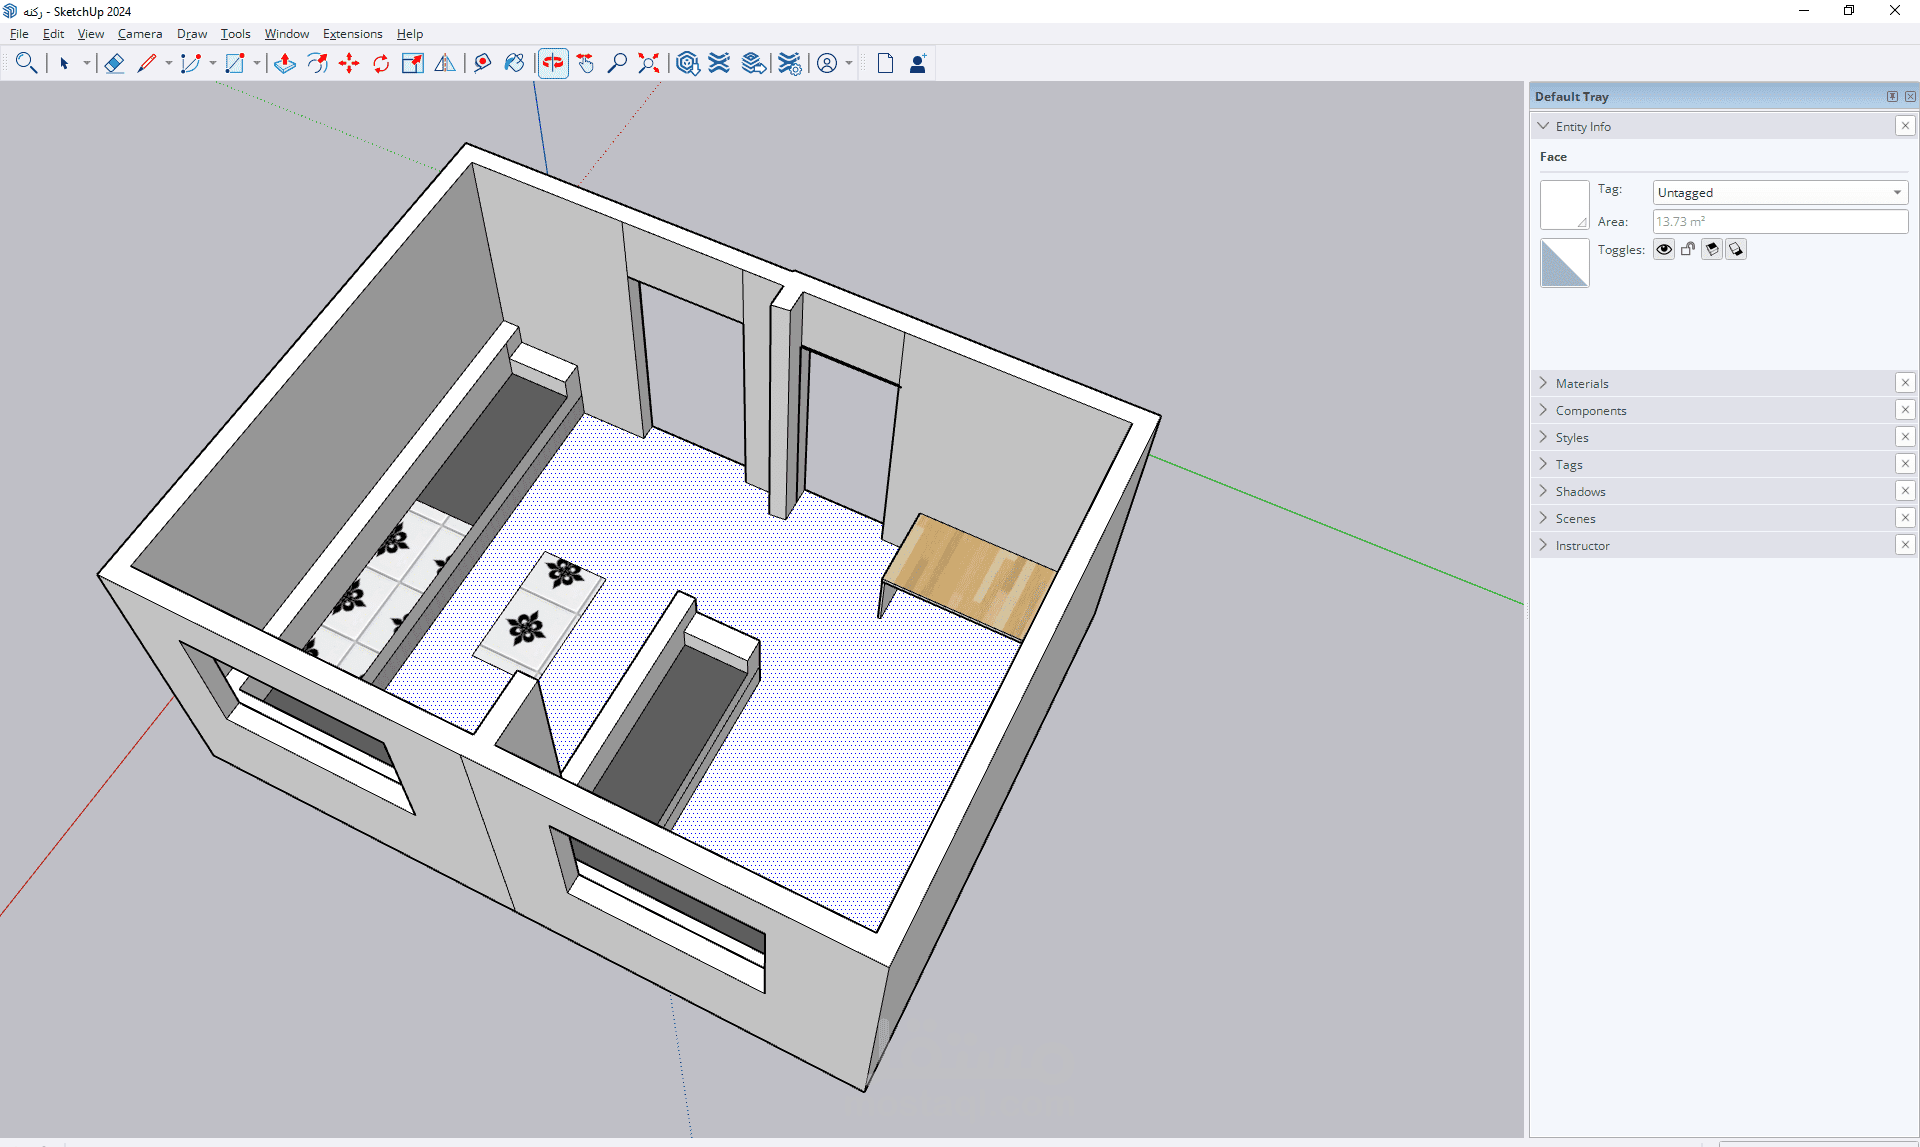Viewport: 1920px width, 1147px height.
Task: Activate the Push/Pull tool
Action: point(285,64)
